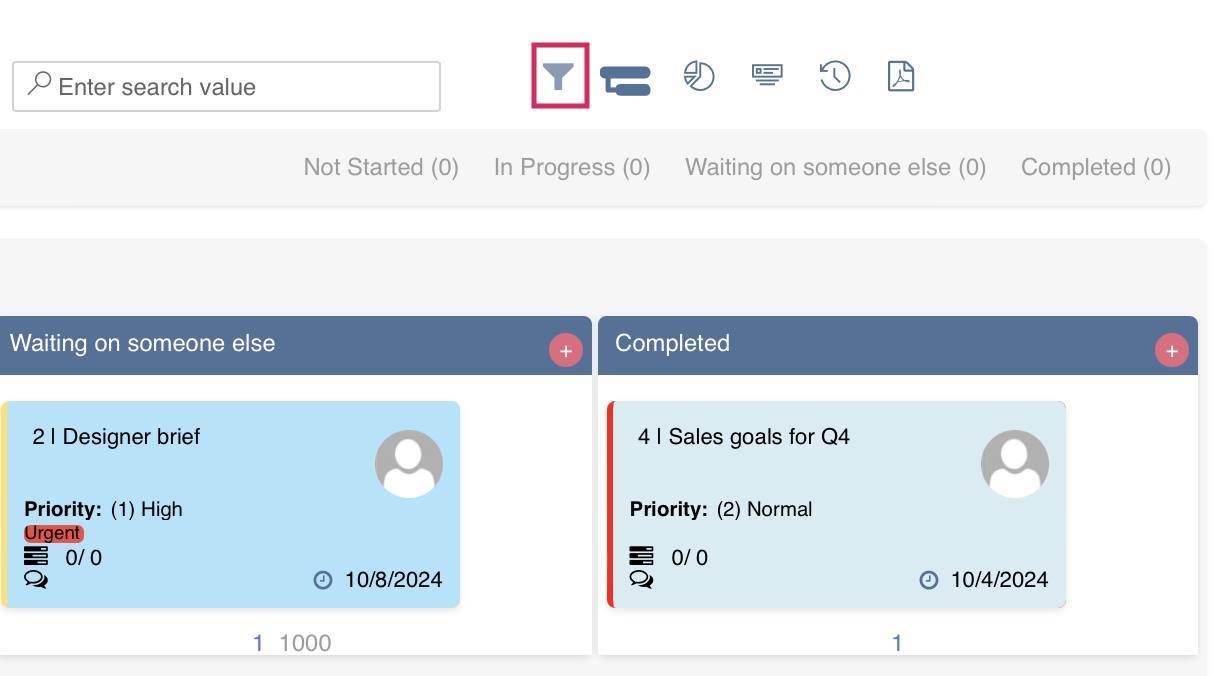Open the assignee avatar on Sales goals card

1014,463
